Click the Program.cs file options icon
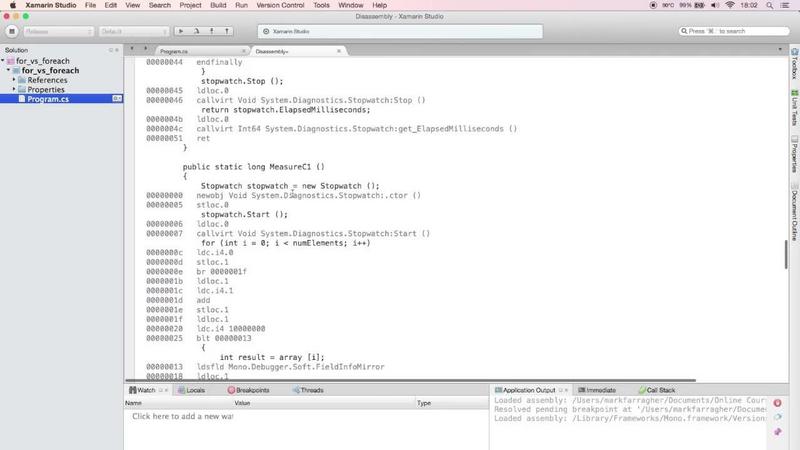This screenshot has height=450, width=800. (117, 98)
